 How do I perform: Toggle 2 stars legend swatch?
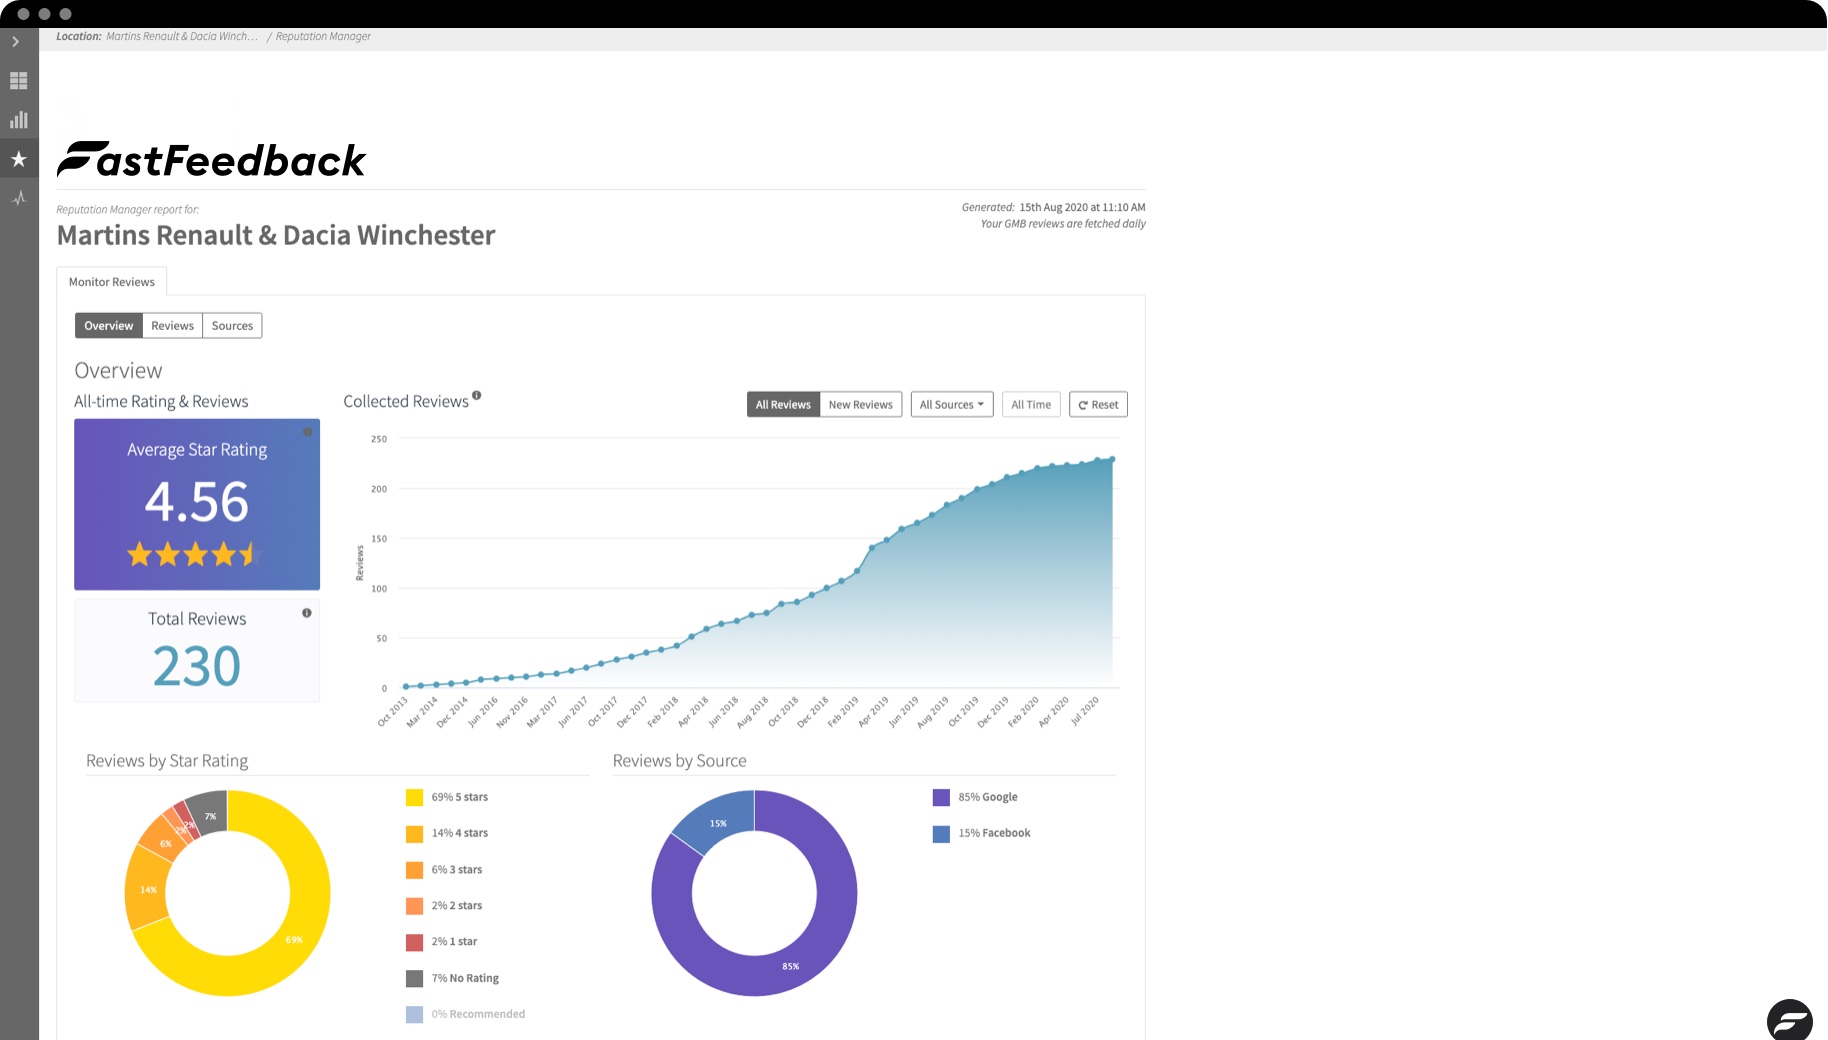(414, 906)
